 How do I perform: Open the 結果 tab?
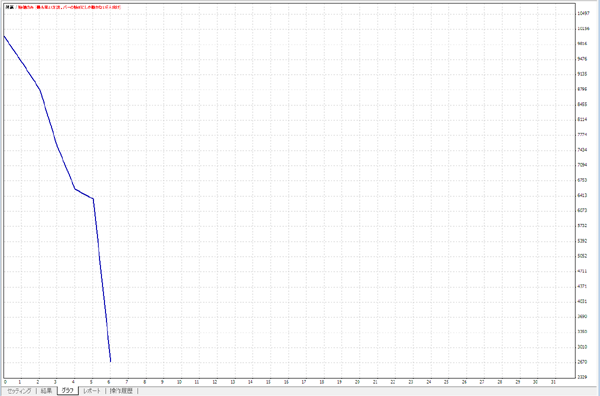(46, 391)
